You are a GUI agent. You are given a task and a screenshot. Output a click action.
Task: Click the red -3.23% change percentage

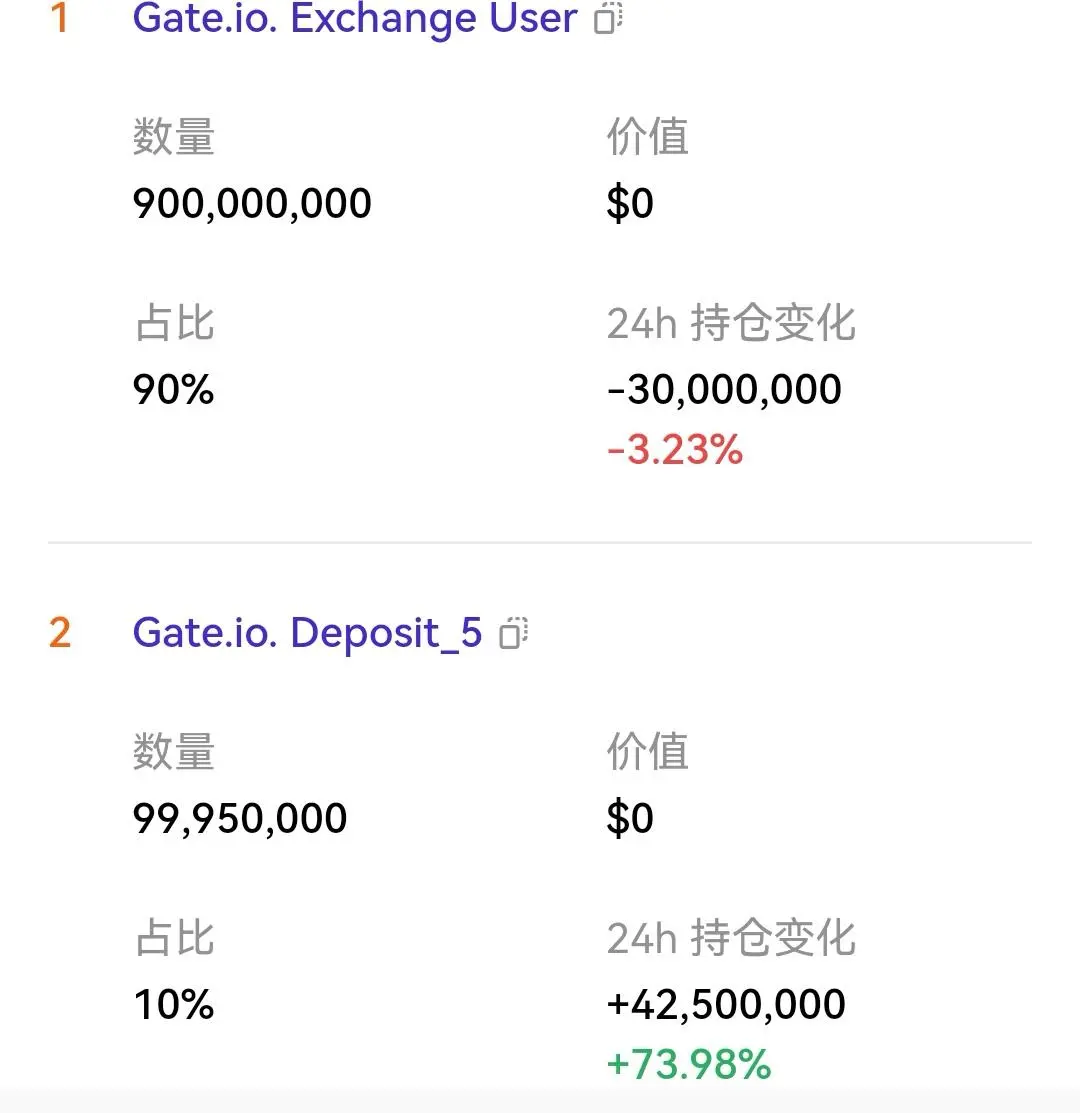(675, 450)
